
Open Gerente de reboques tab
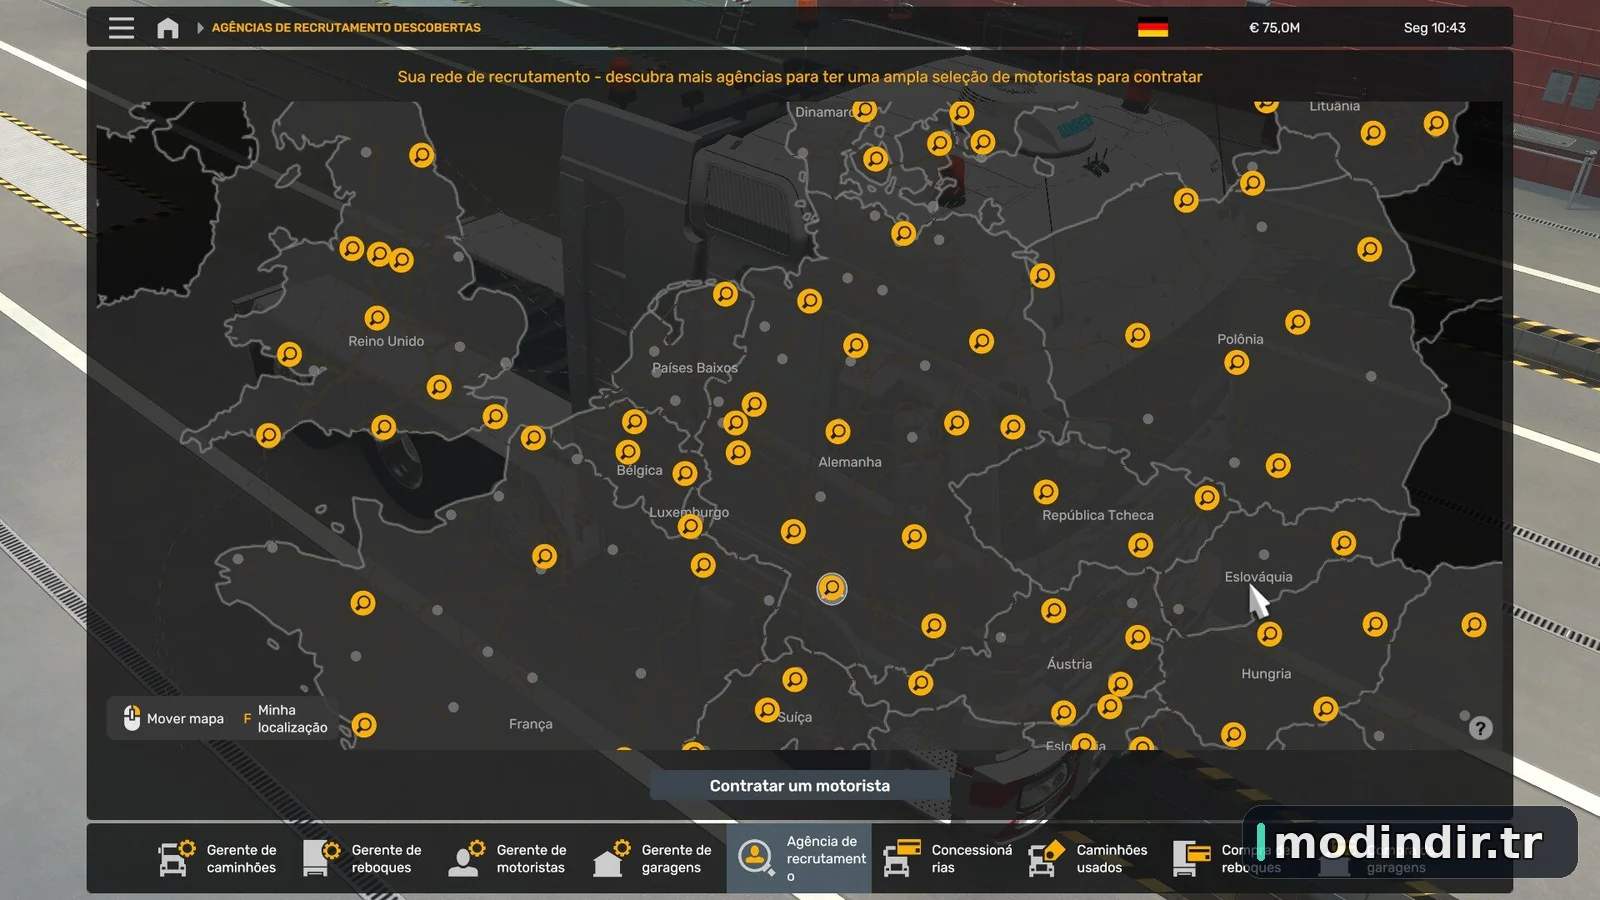point(364,858)
